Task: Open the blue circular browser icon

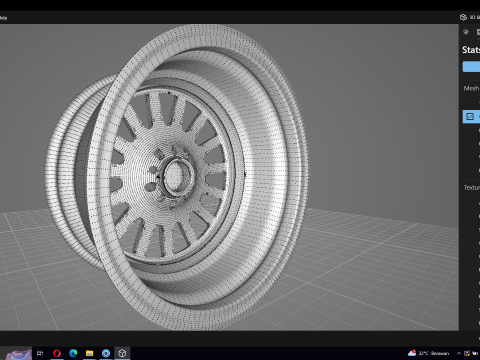Action: click(106, 353)
